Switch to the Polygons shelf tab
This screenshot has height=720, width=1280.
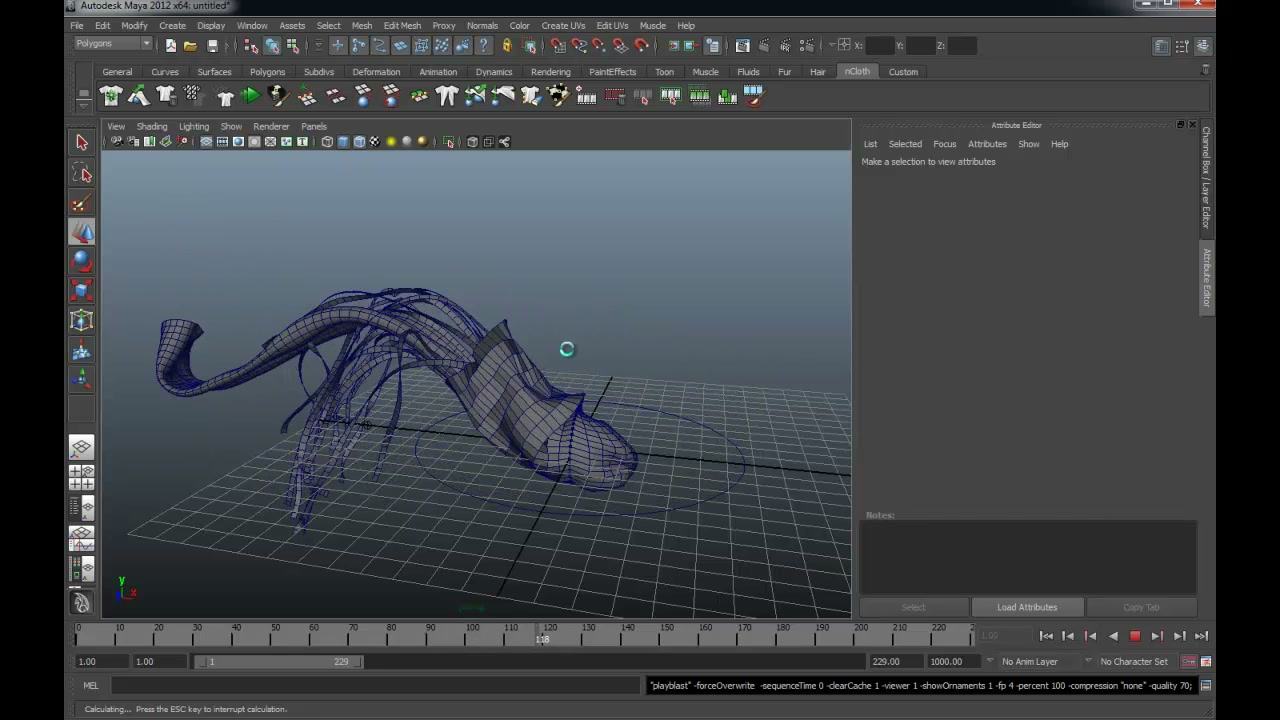tap(267, 72)
